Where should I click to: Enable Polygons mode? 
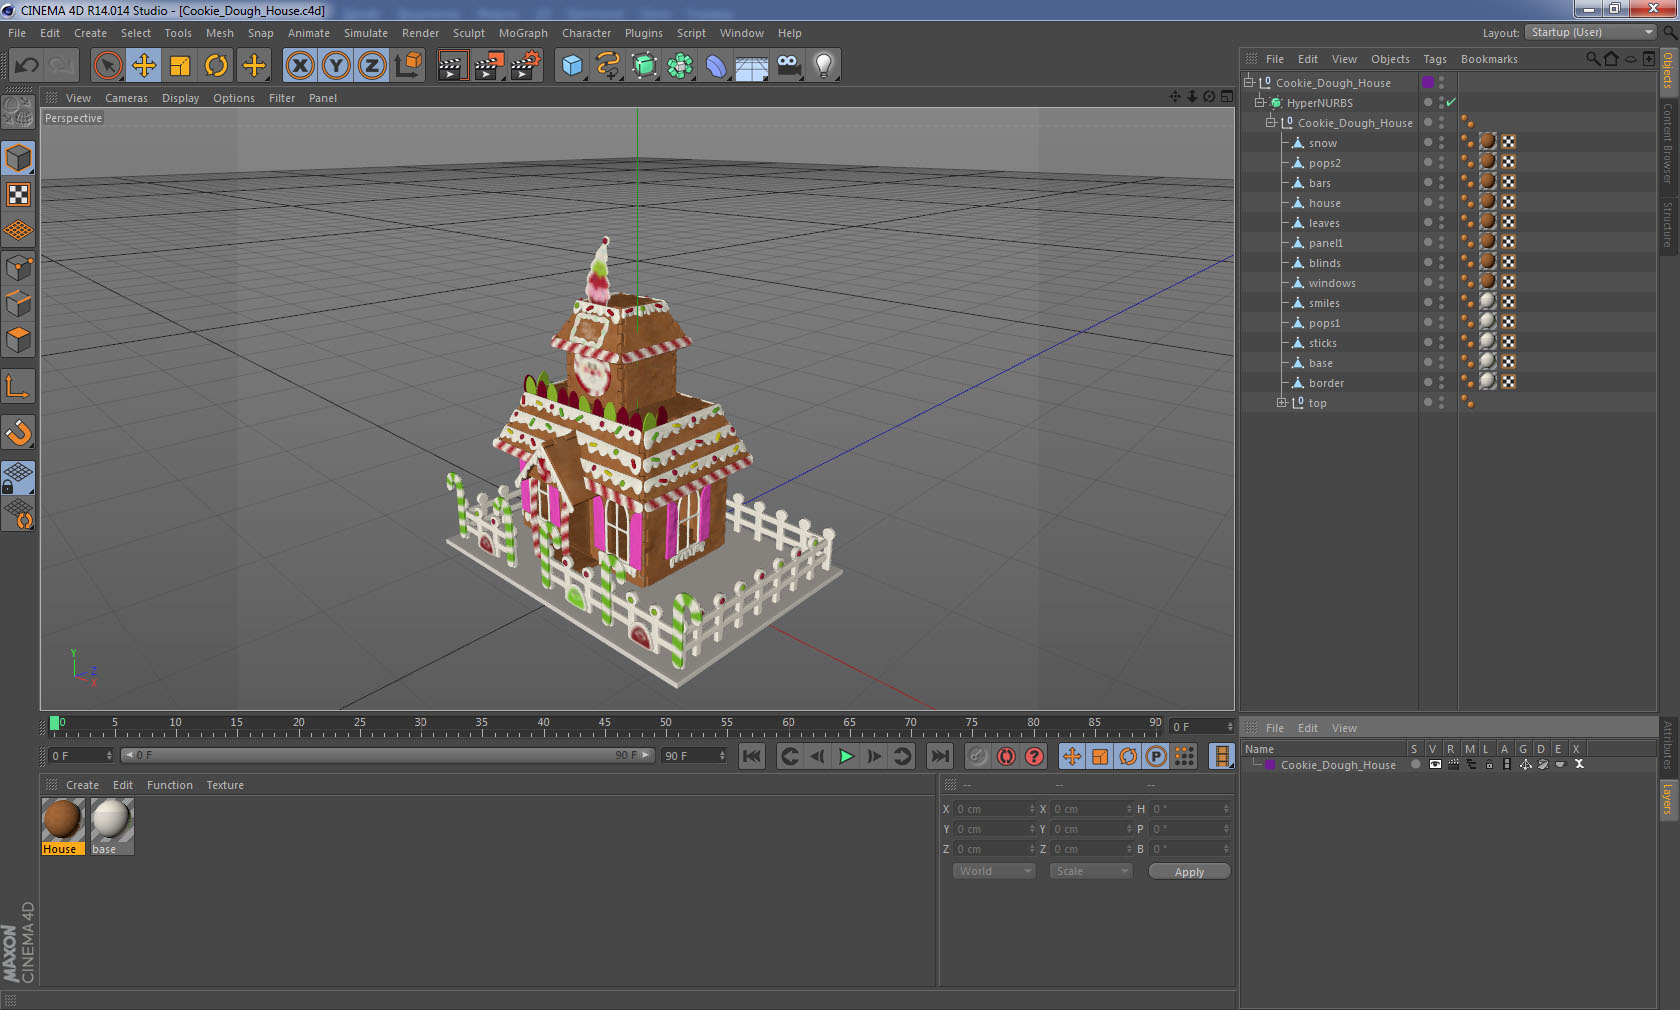click(x=19, y=340)
